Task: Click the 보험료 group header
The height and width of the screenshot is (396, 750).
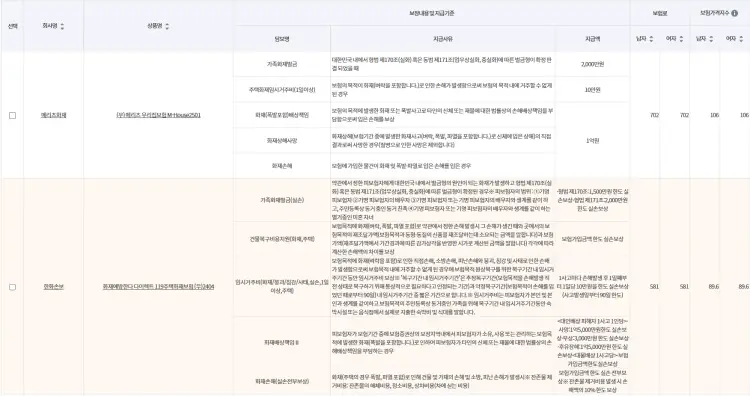Action: [x=660, y=13]
